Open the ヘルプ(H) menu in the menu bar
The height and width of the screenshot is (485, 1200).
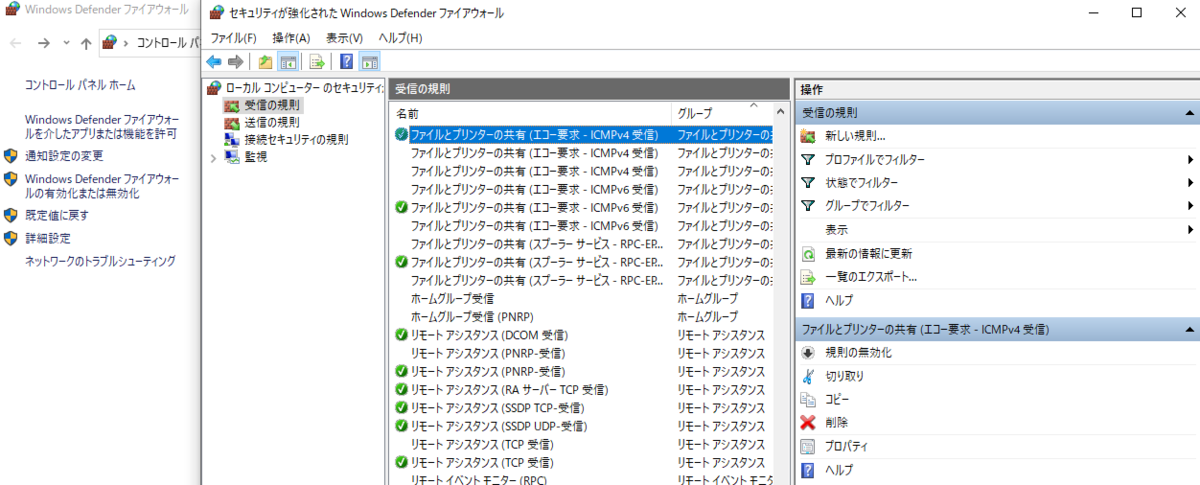point(400,38)
